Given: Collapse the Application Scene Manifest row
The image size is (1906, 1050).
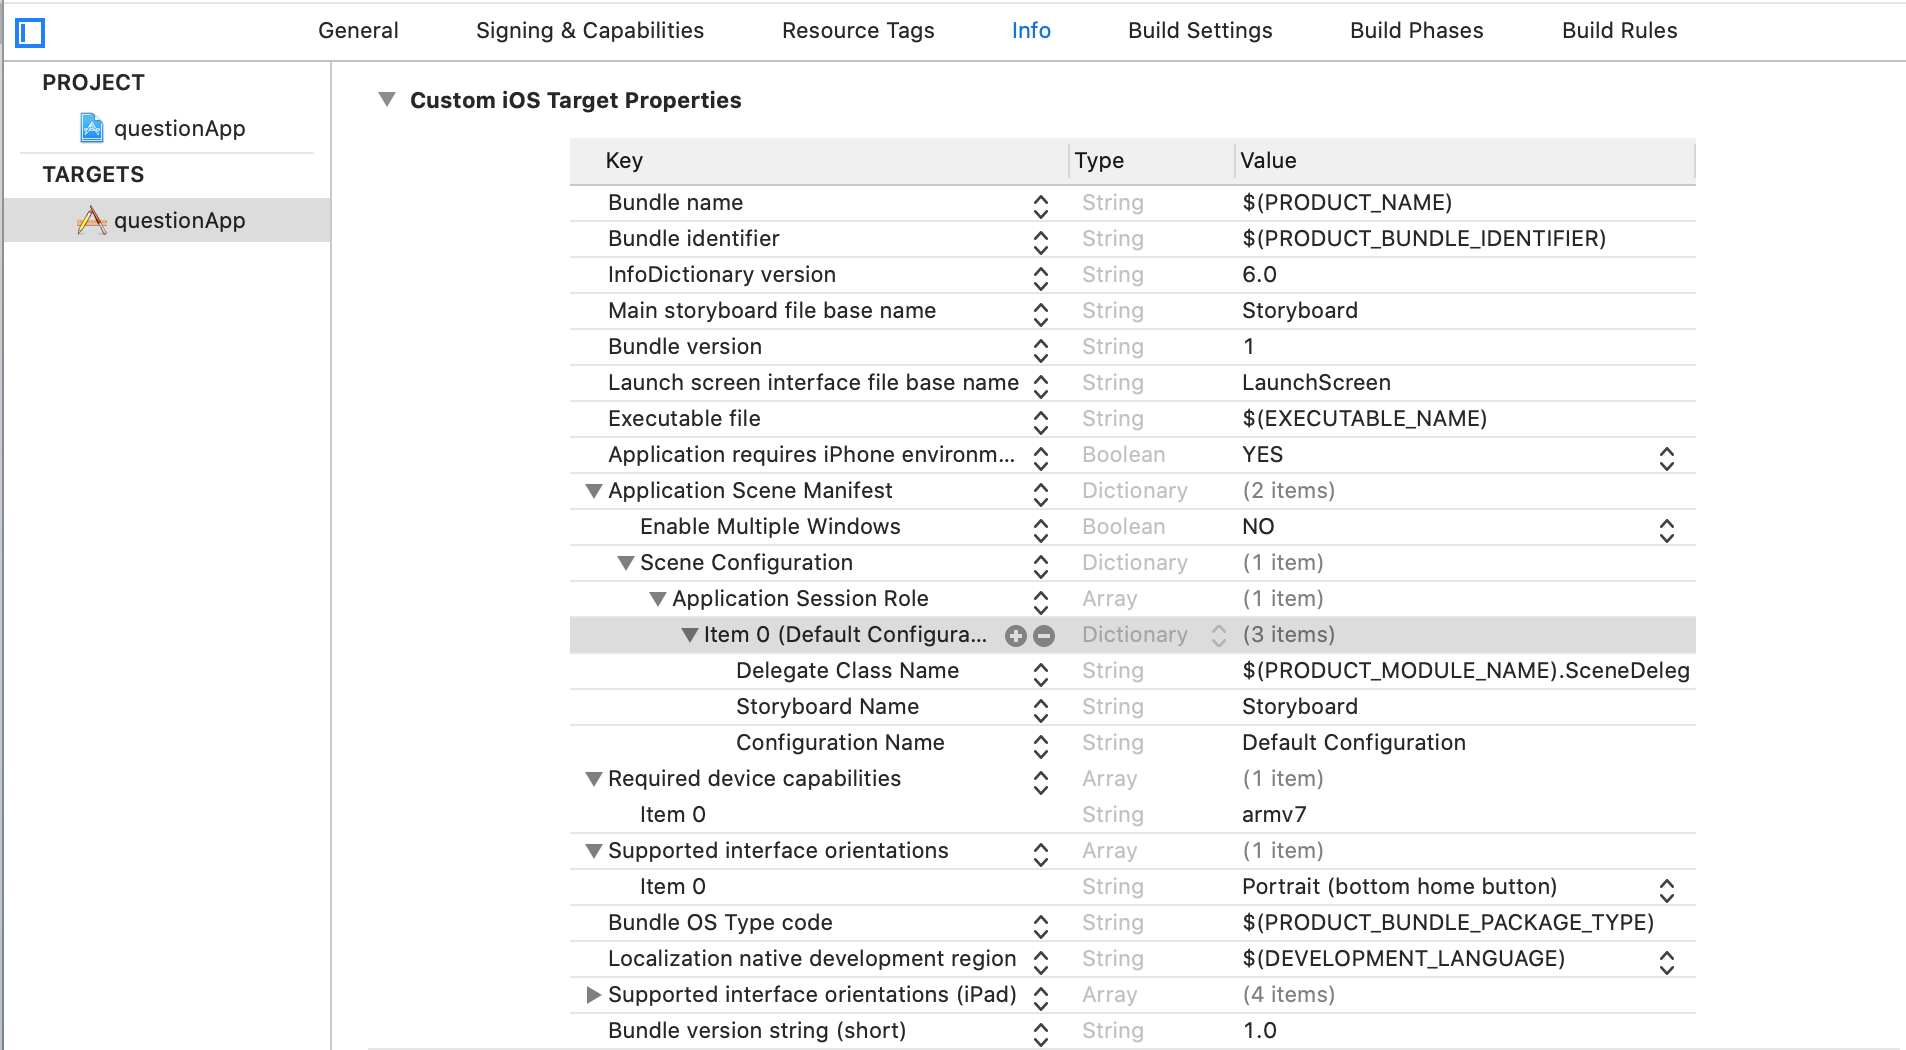Looking at the screenshot, I should click(594, 491).
